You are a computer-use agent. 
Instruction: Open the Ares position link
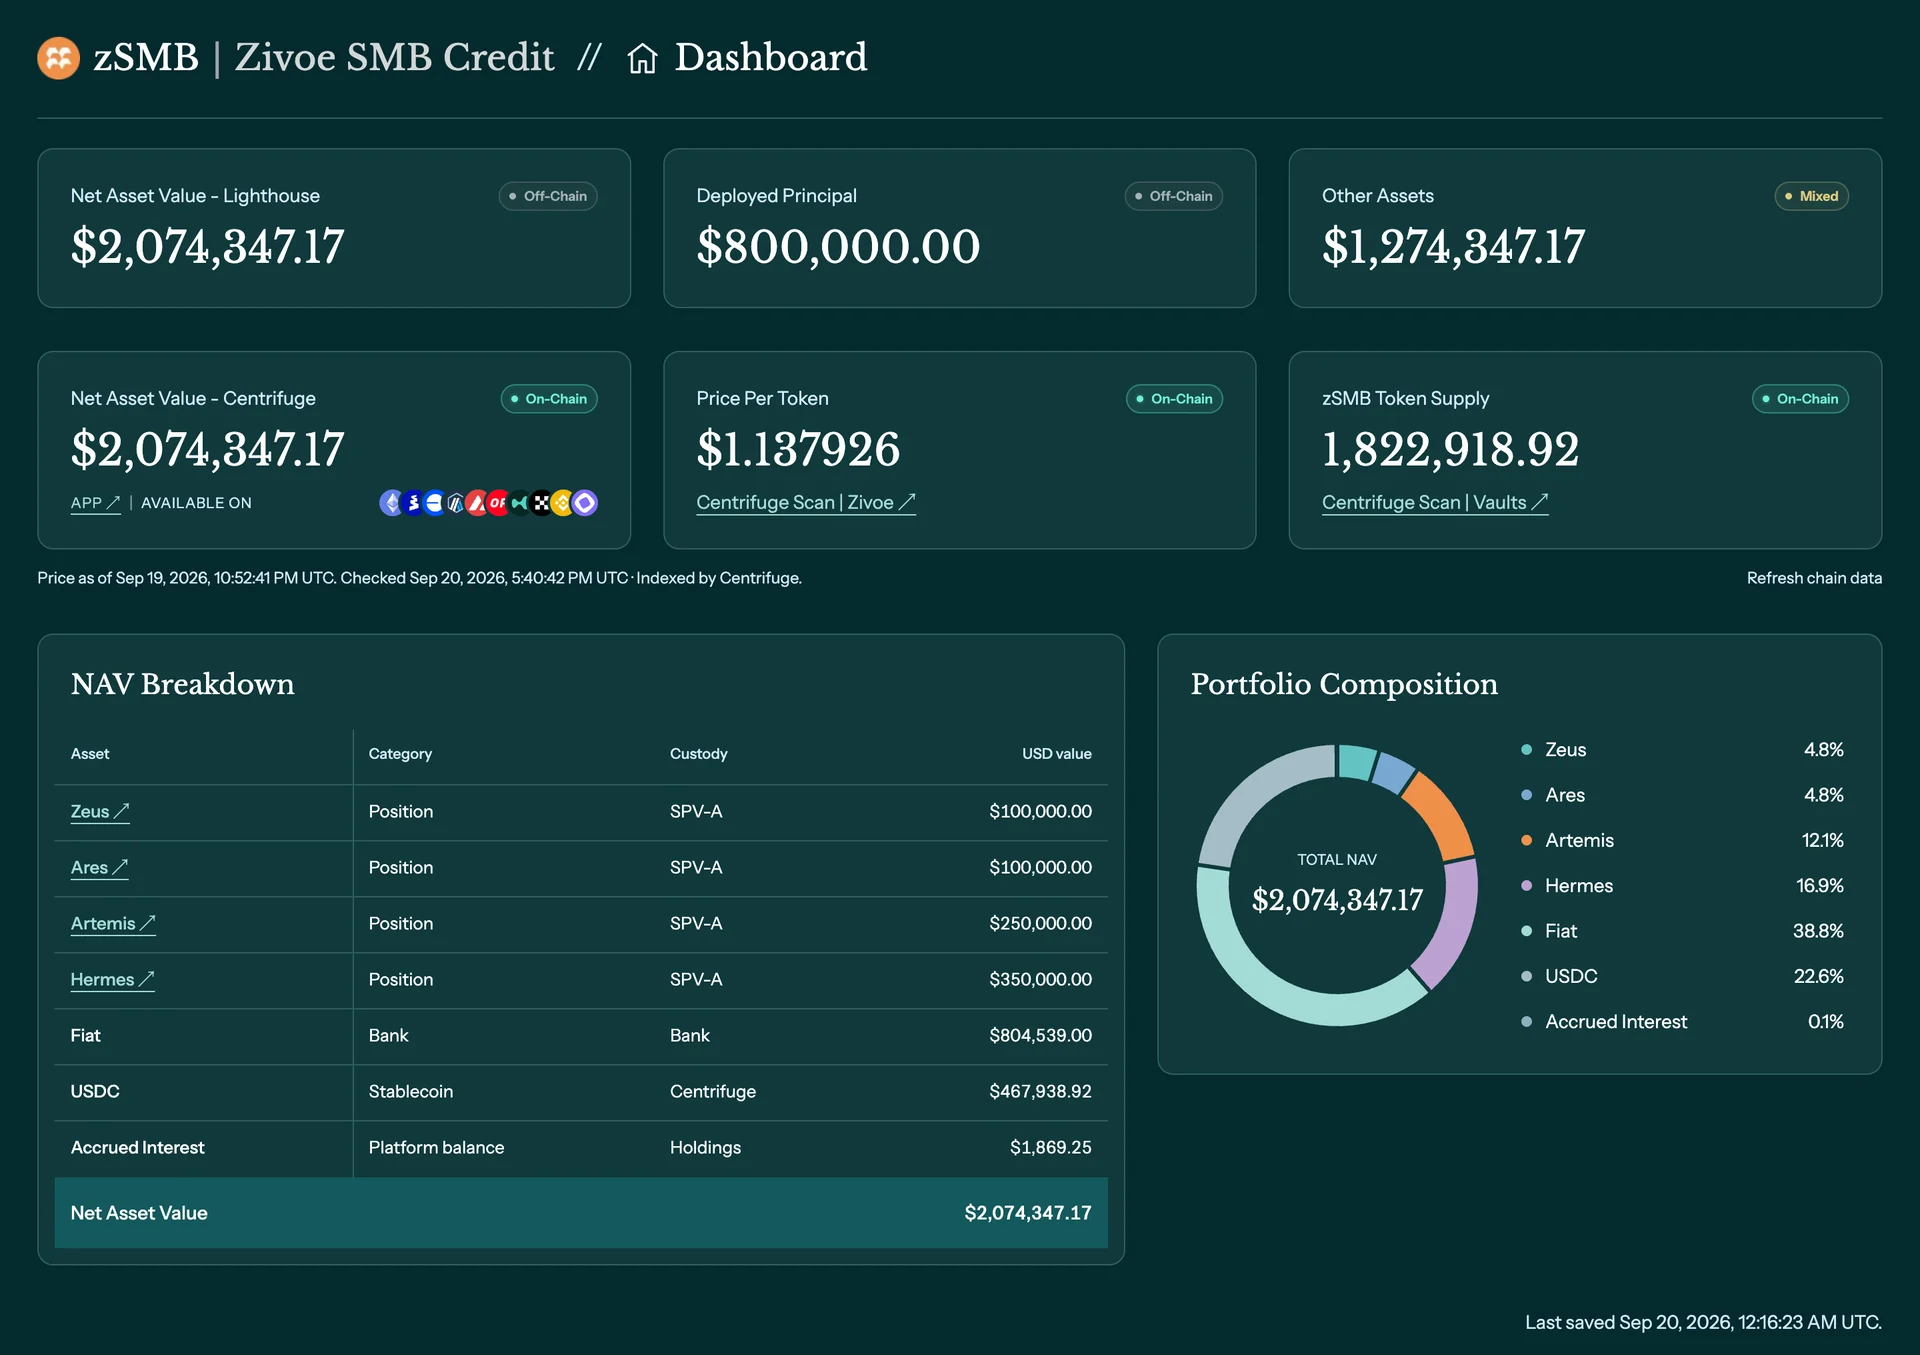[99, 868]
